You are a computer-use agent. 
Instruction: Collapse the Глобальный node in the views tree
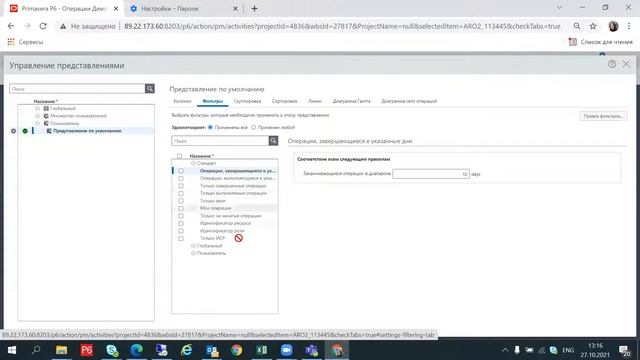click(38, 109)
